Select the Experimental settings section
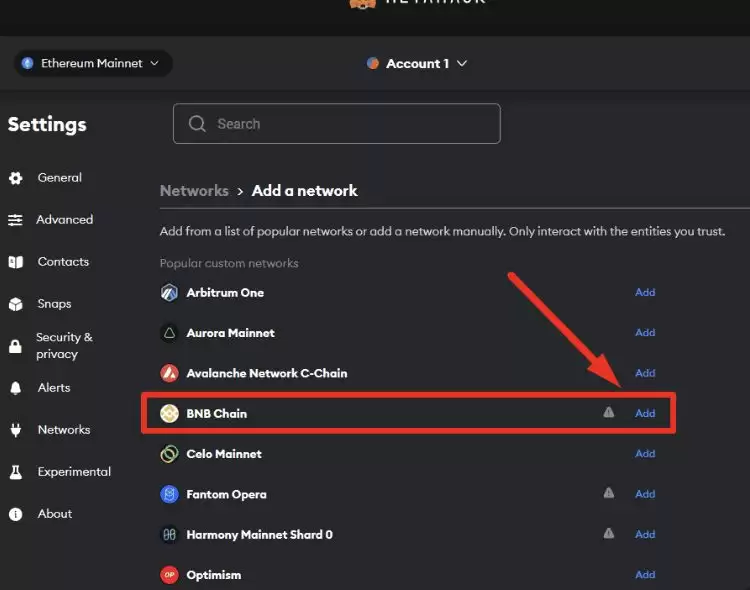 click(x=74, y=471)
